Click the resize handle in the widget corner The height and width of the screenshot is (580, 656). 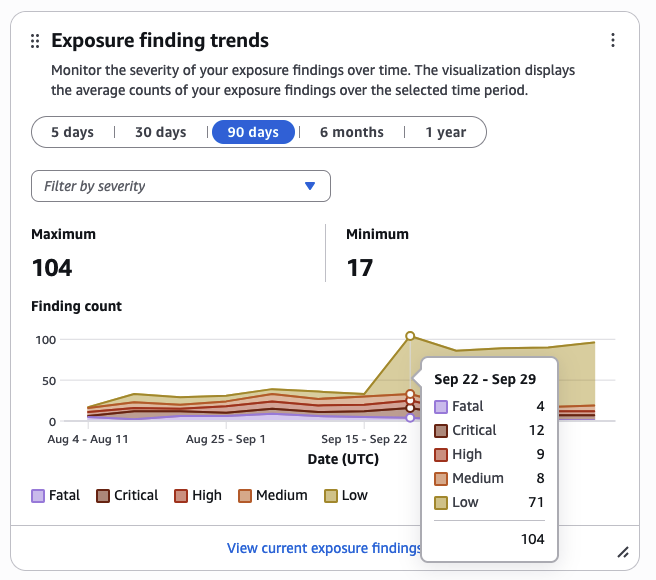pyautogui.click(x=622, y=551)
